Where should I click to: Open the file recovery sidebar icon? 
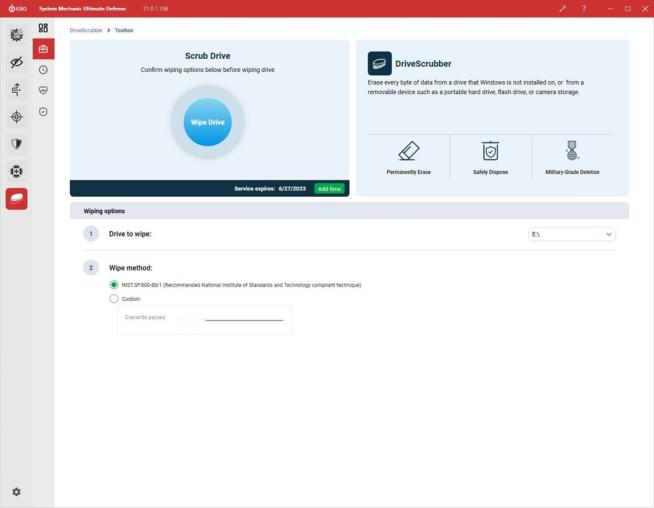point(17,90)
